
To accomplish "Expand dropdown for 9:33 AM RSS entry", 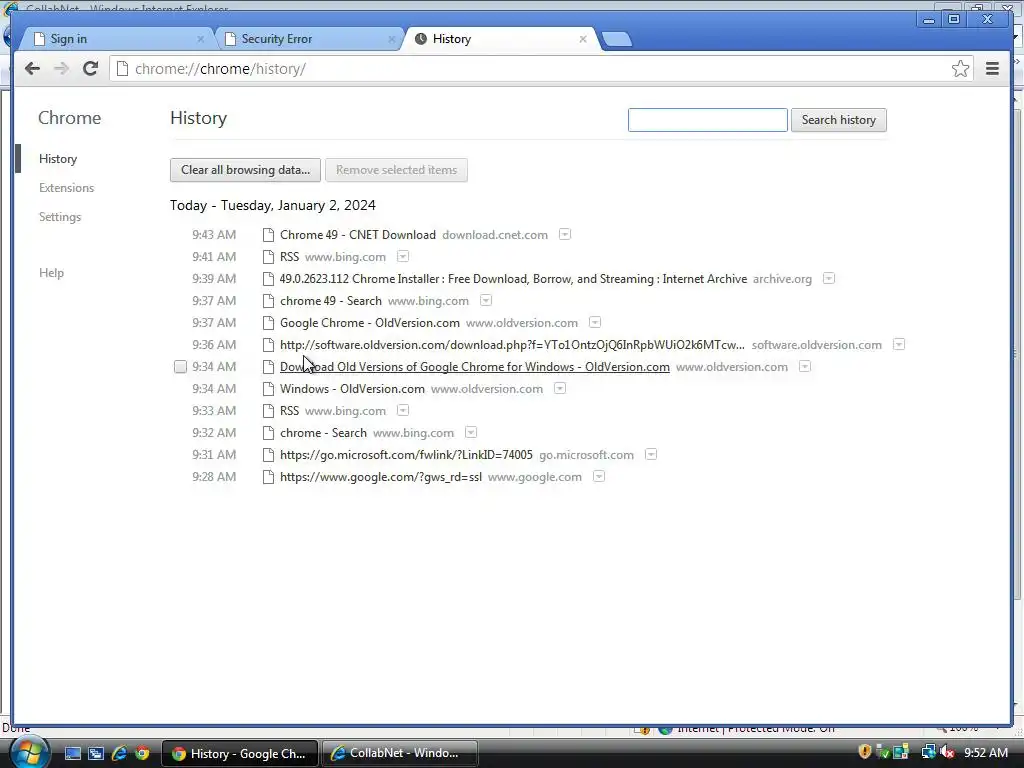I will (403, 410).
